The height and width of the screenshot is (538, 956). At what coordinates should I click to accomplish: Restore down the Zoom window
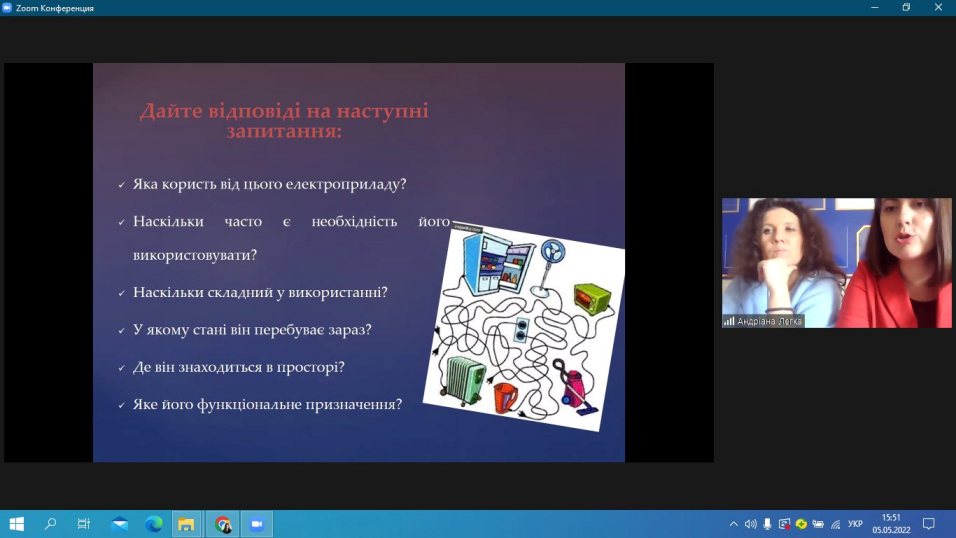click(906, 7)
